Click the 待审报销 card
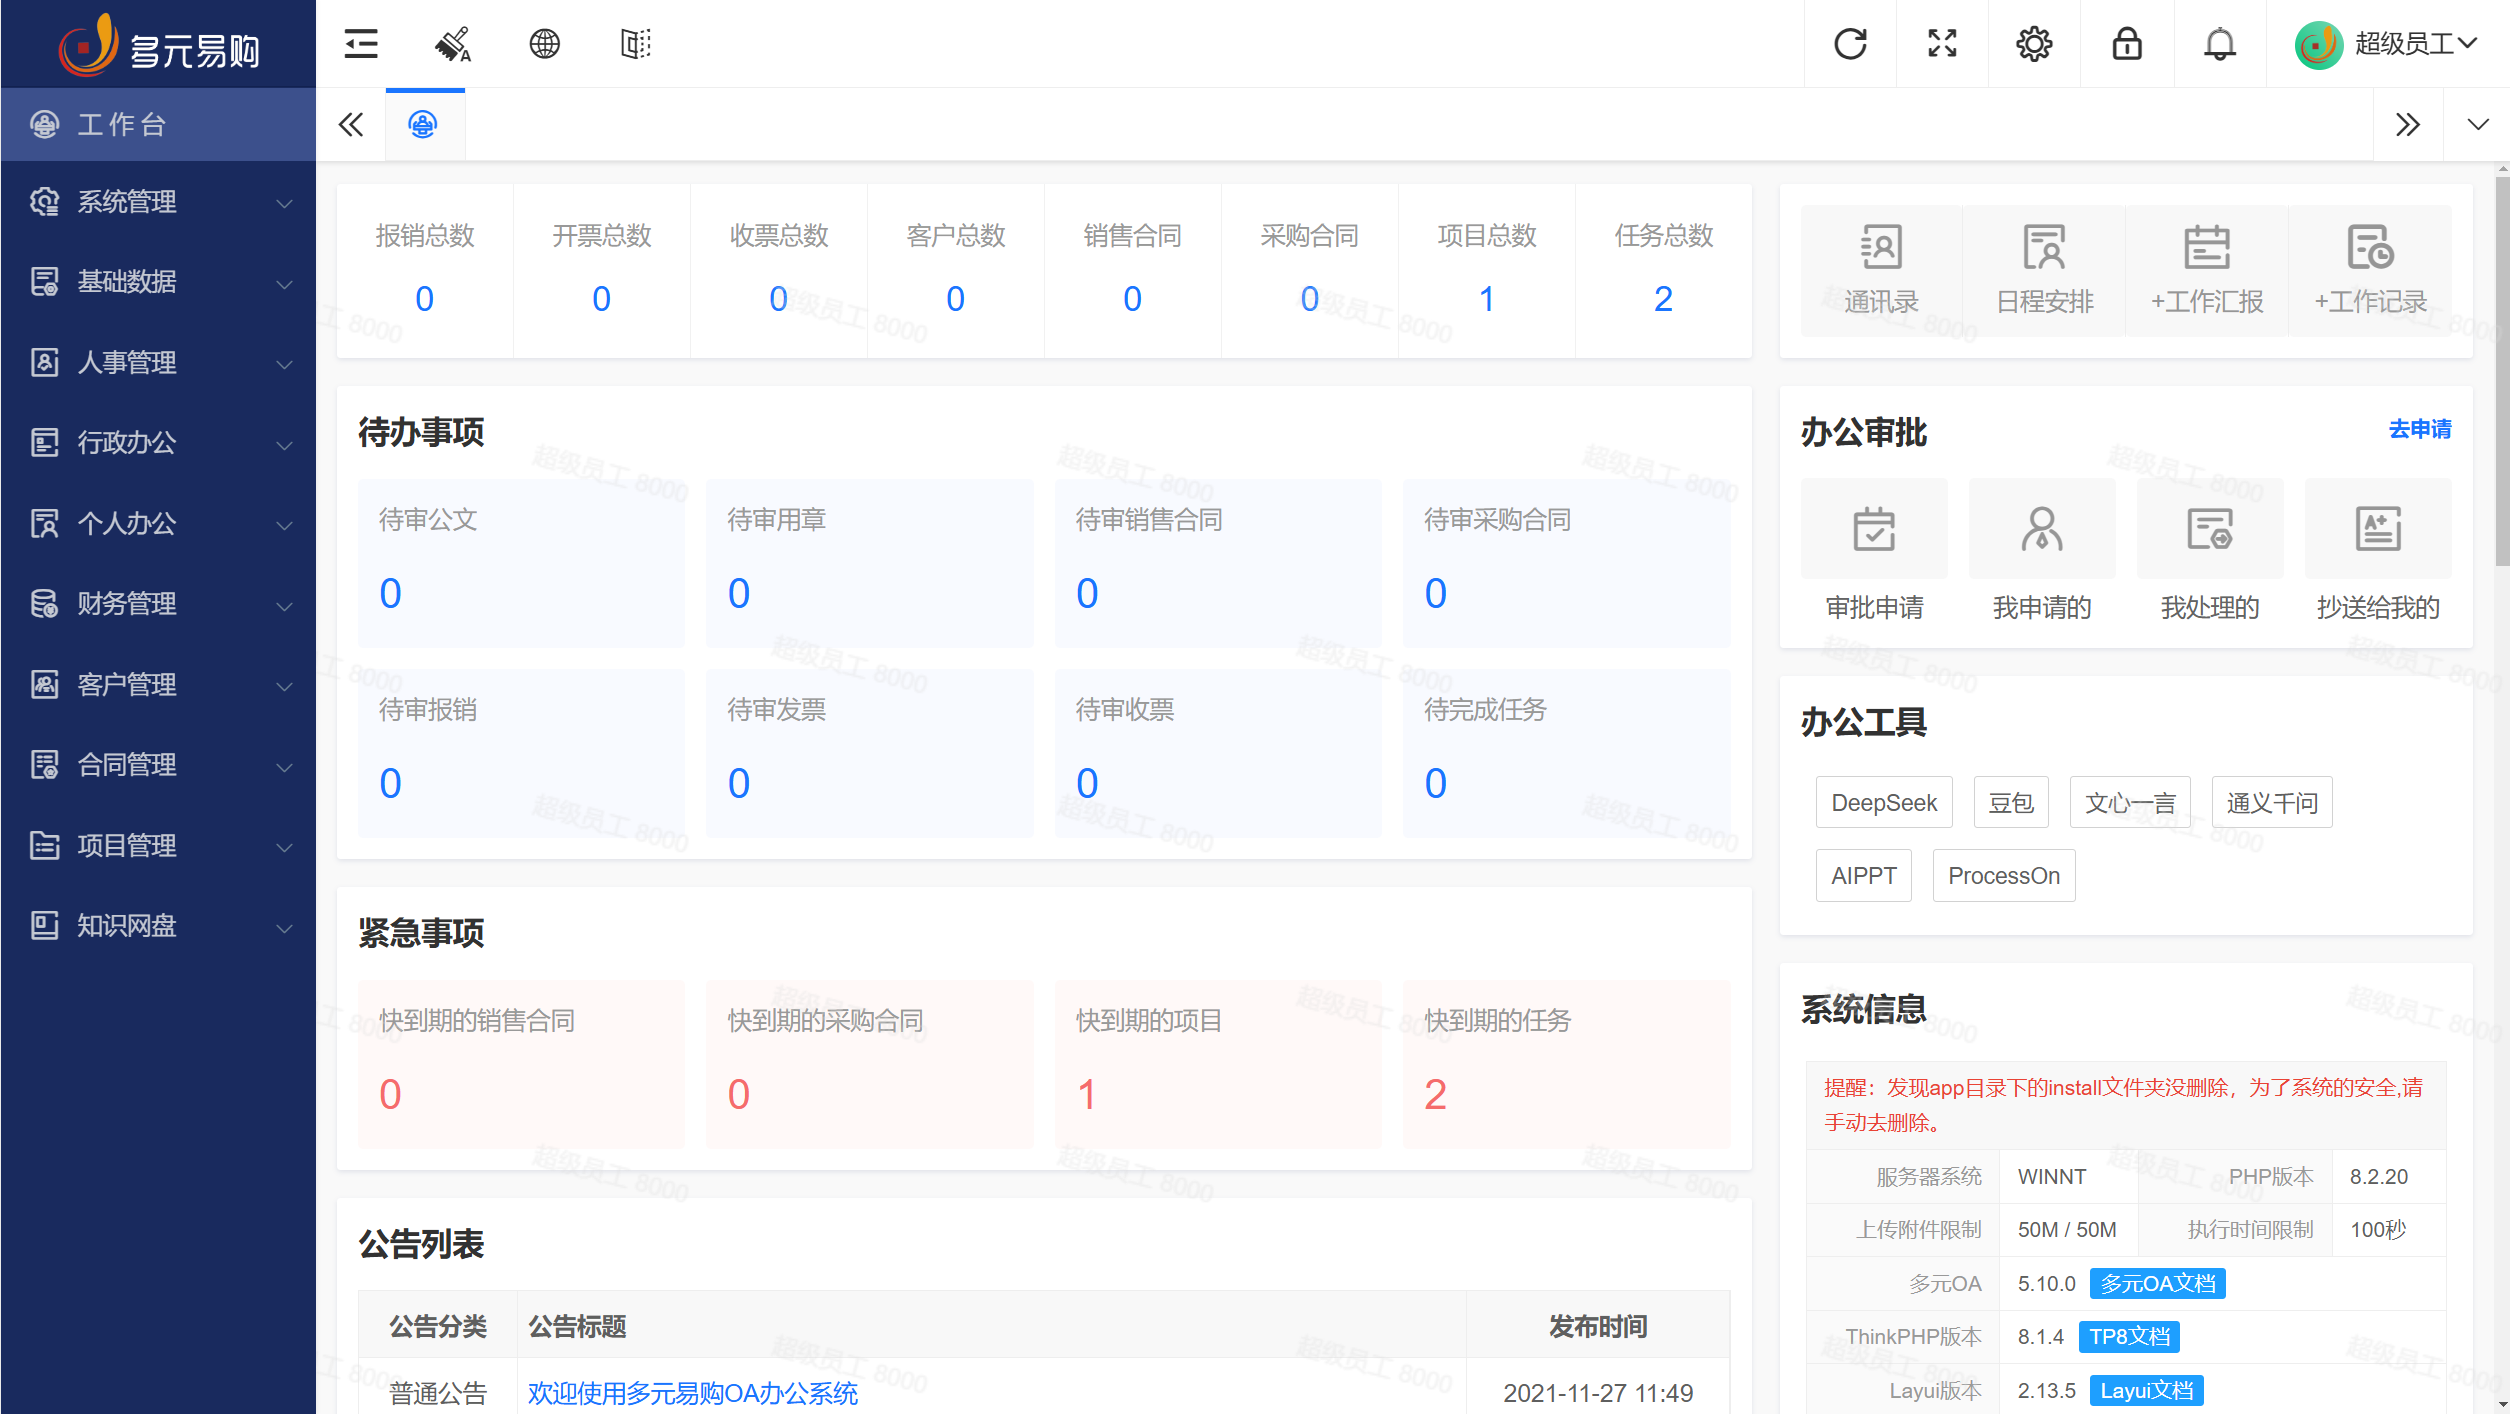 pyautogui.click(x=522, y=753)
